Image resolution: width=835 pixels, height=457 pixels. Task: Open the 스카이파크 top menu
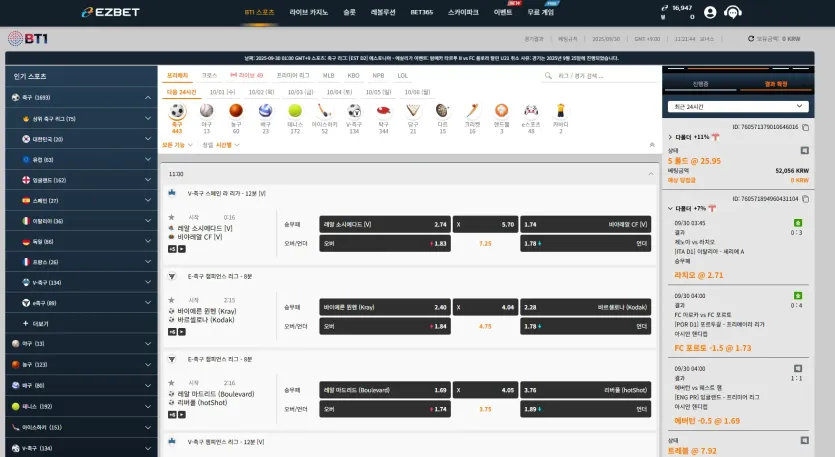463,12
